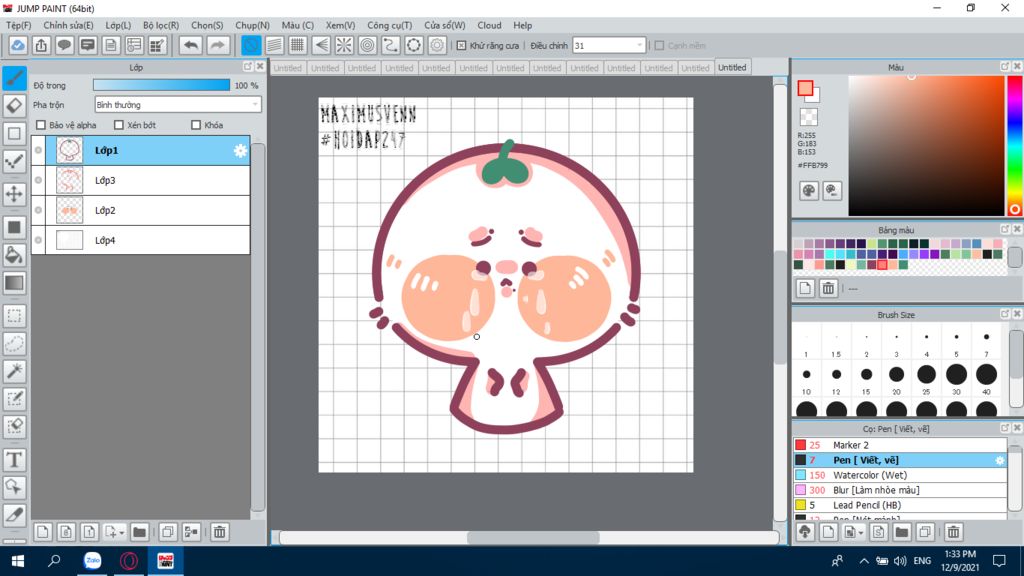Click the Độ trong opacity slider
1024x576 pixels.
point(161,85)
